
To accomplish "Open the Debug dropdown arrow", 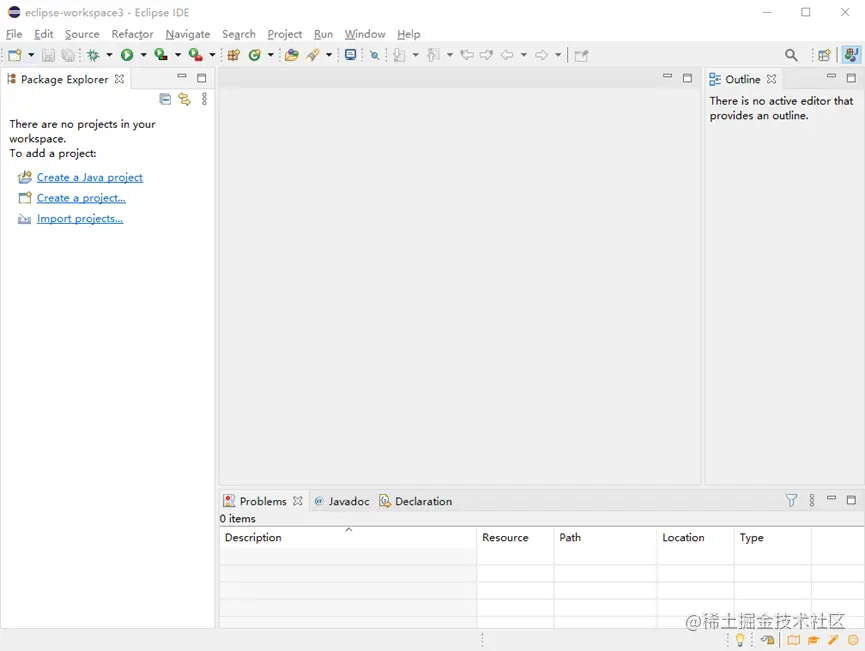I will 109,55.
